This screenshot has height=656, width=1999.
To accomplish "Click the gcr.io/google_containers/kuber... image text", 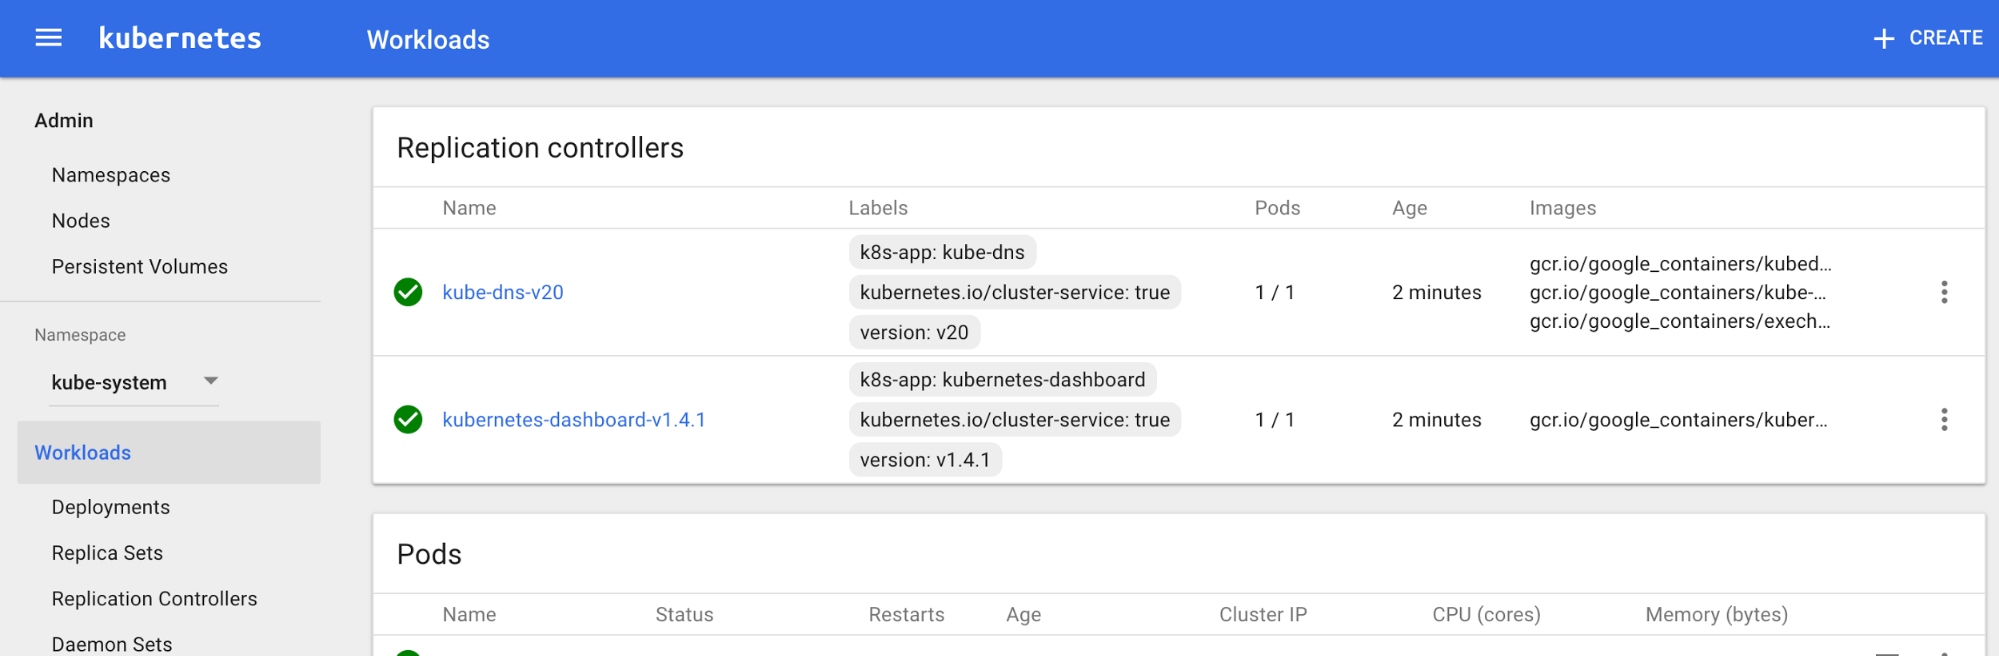I will pyautogui.click(x=1678, y=420).
